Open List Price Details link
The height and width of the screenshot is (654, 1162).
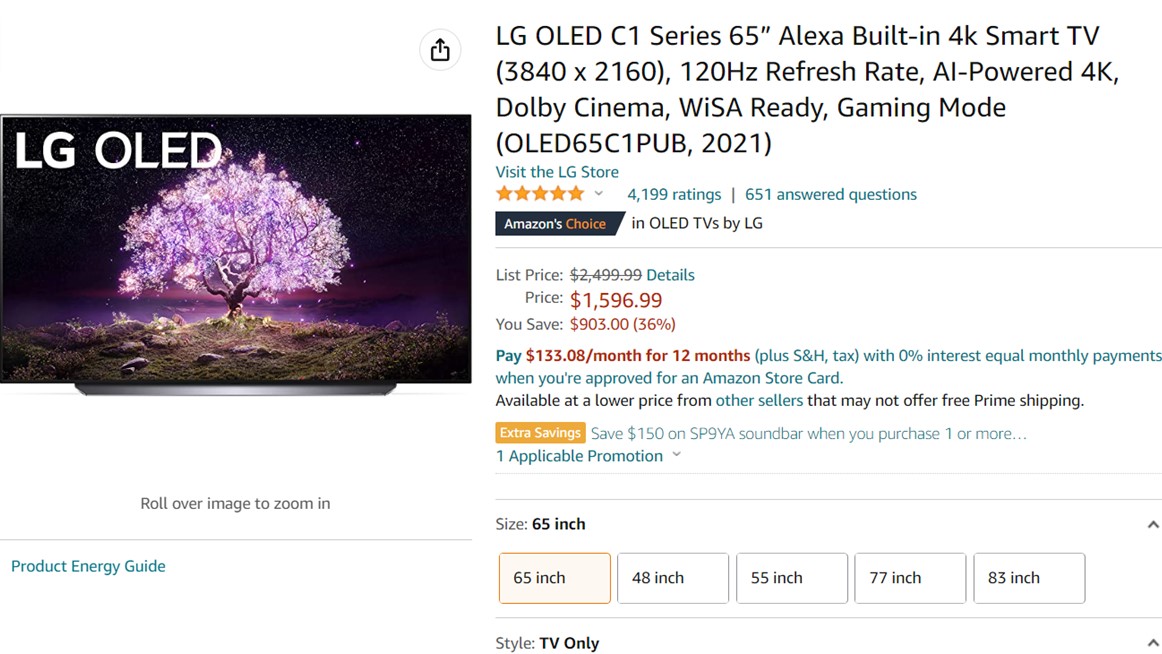(x=670, y=275)
